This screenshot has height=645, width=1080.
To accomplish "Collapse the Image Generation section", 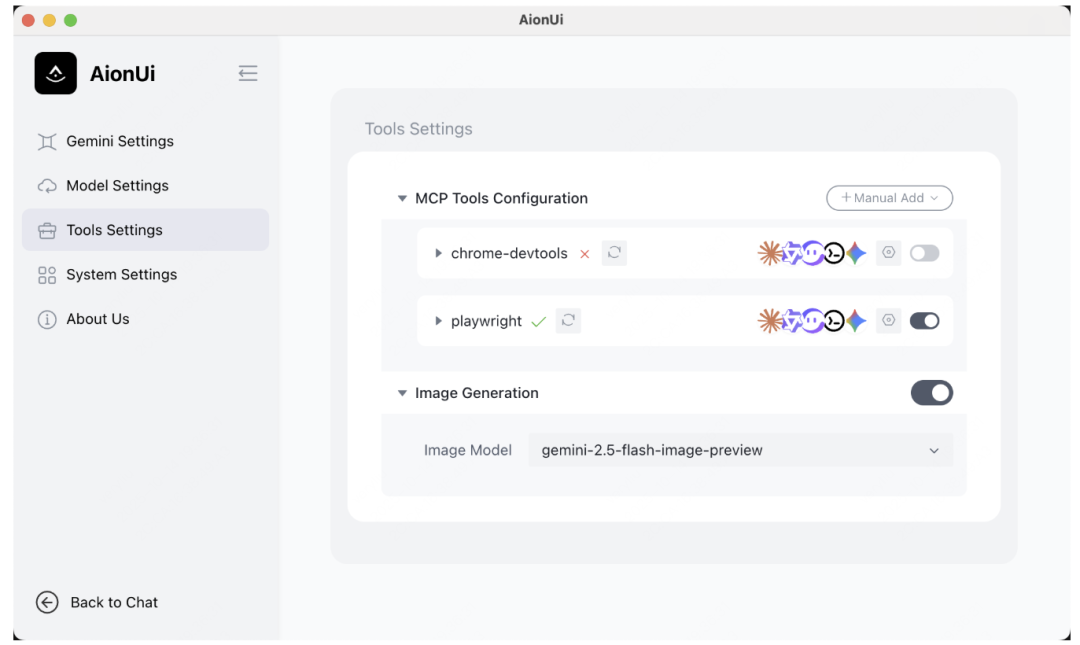I will click(x=402, y=394).
